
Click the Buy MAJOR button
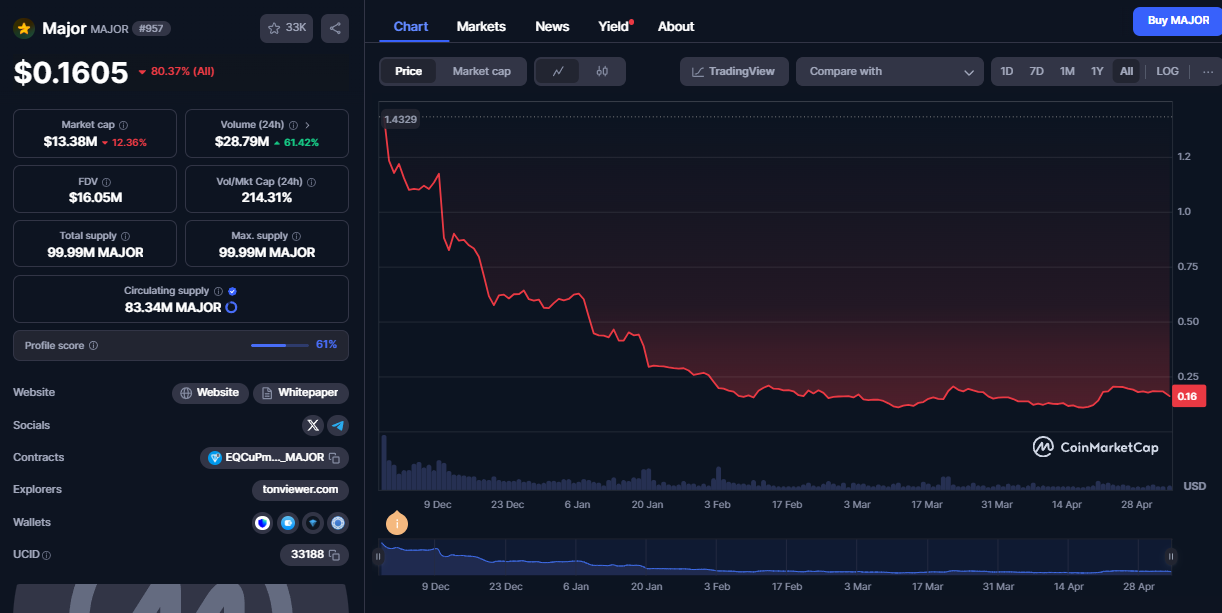tap(1177, 21)
